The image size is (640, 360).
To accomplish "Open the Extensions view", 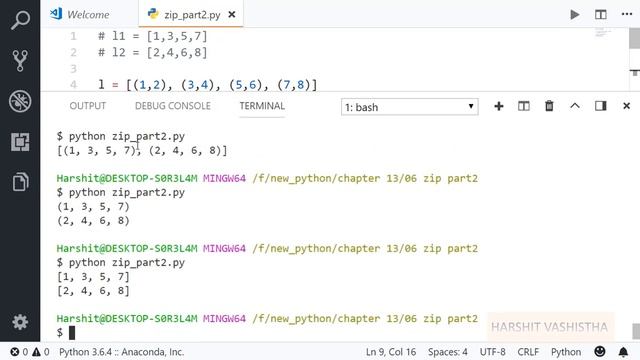I will [20, 142].
